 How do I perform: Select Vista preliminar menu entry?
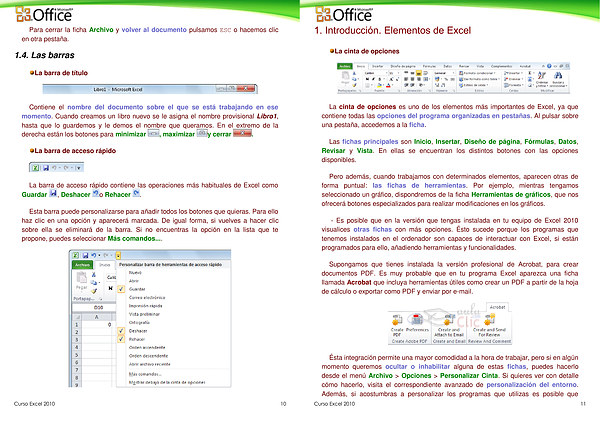144,314
